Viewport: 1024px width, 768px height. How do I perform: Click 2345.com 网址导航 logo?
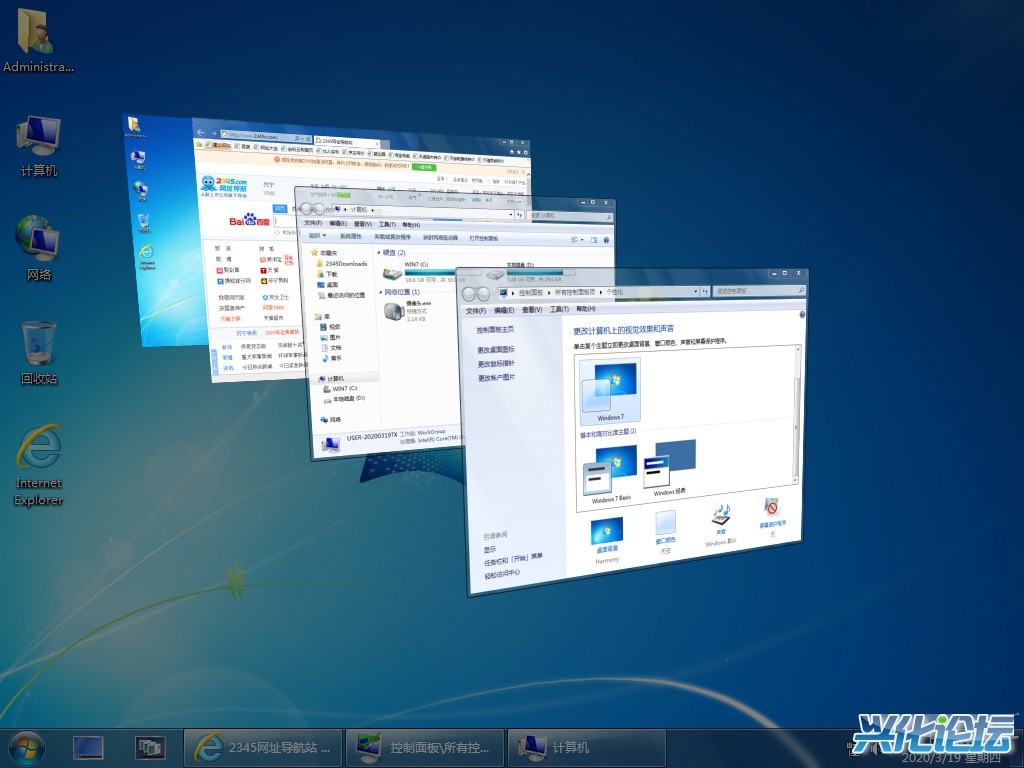tap(223, 186)
